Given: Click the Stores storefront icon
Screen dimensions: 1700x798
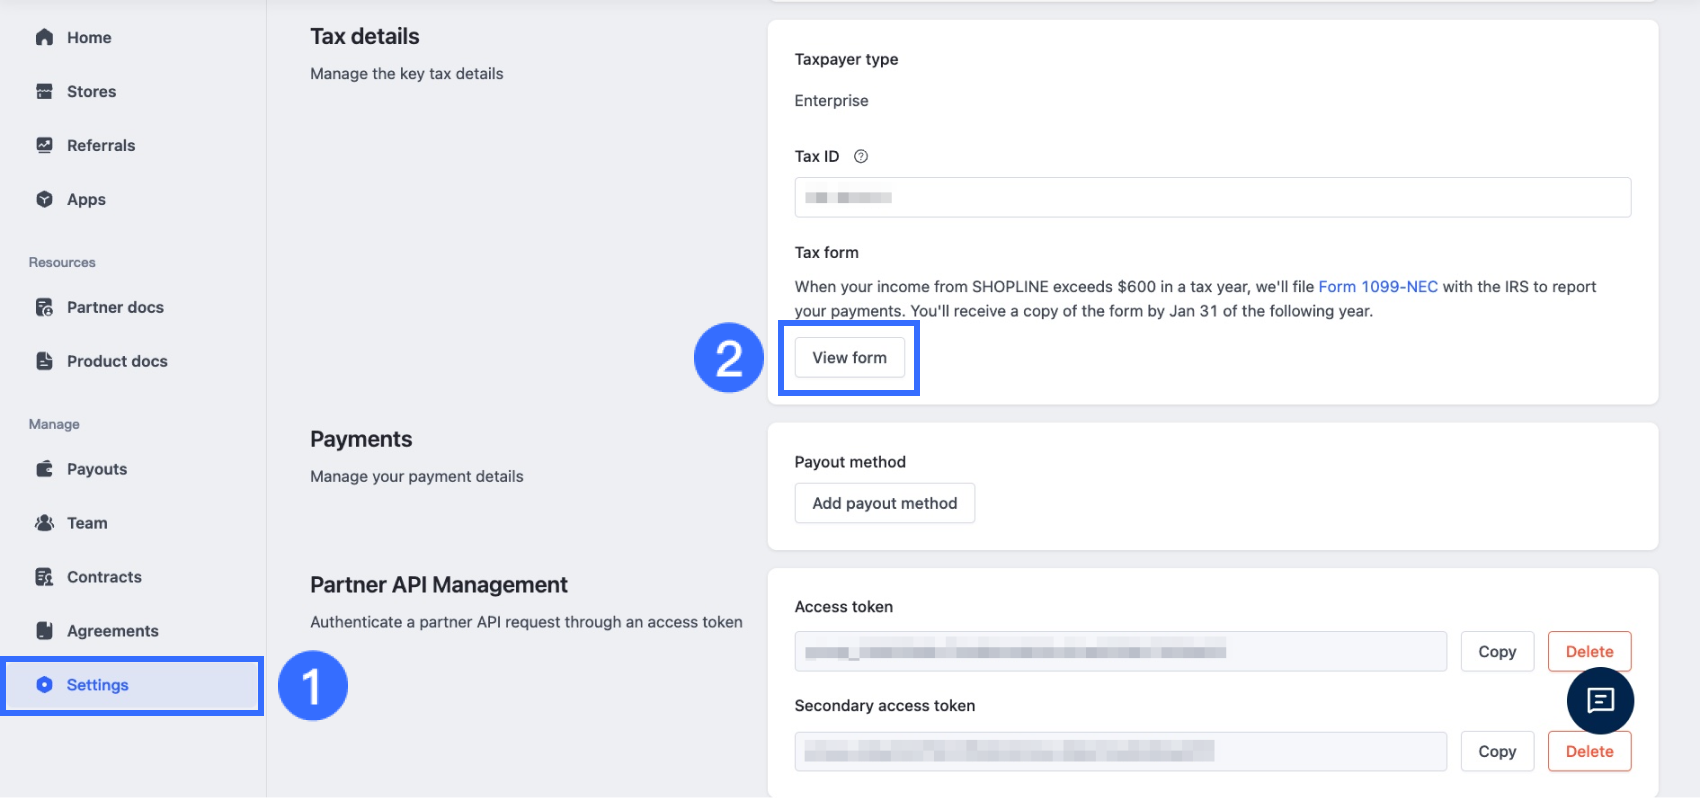Looking at the screenshot, I should point(44,91).
